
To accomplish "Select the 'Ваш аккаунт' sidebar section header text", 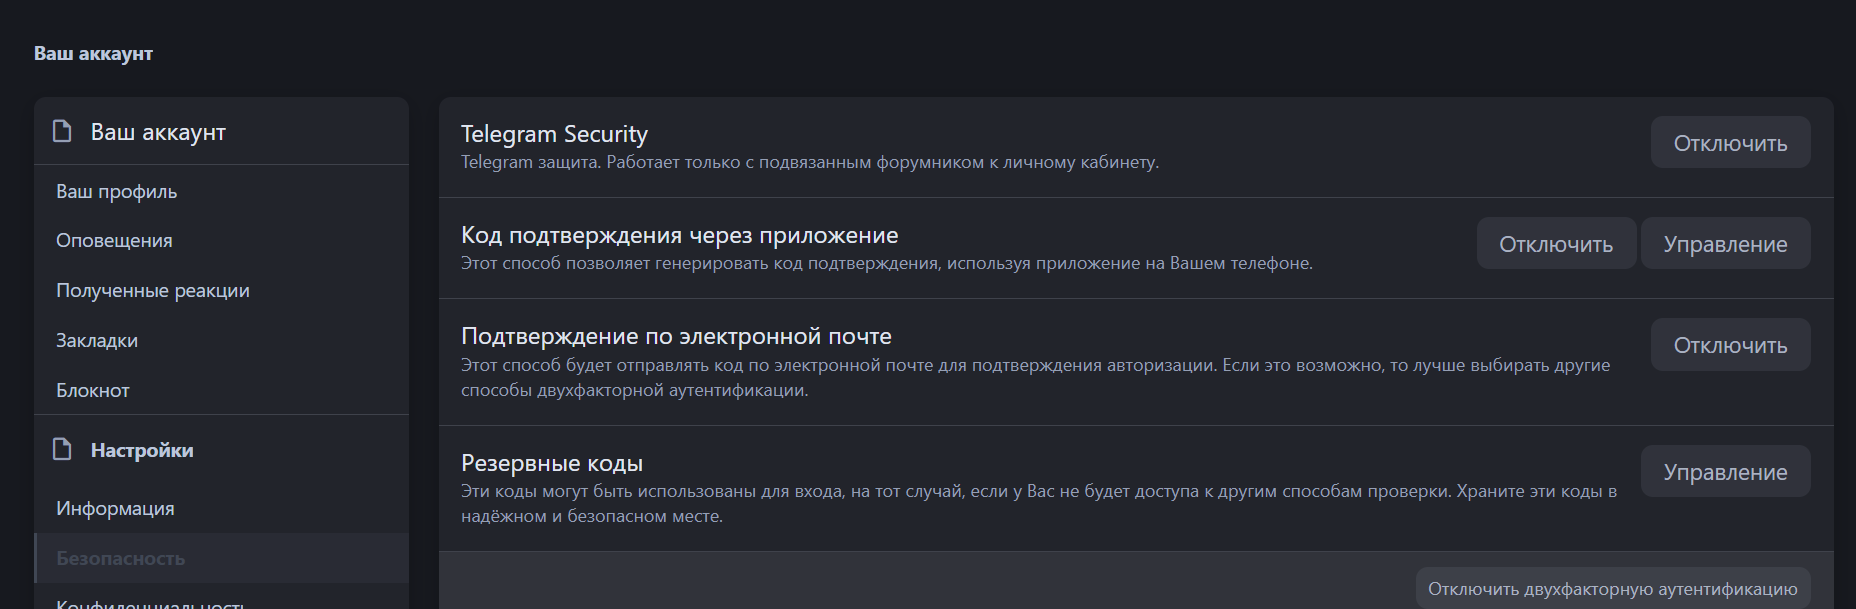I will pos(158,132).
